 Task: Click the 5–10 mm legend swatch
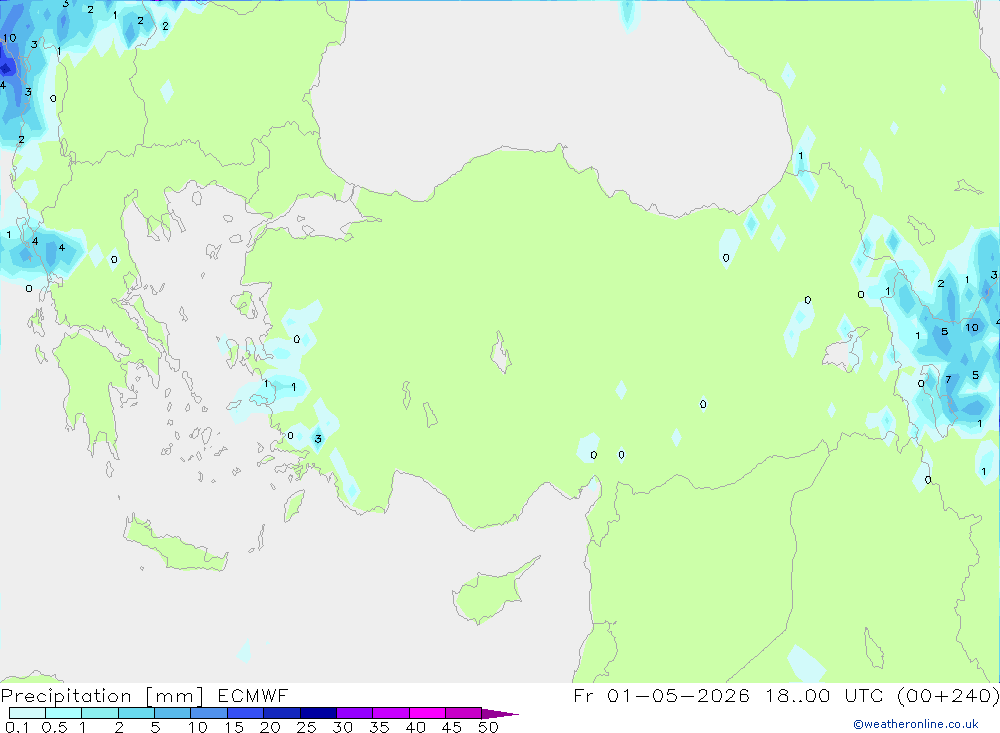pos(173,713)
